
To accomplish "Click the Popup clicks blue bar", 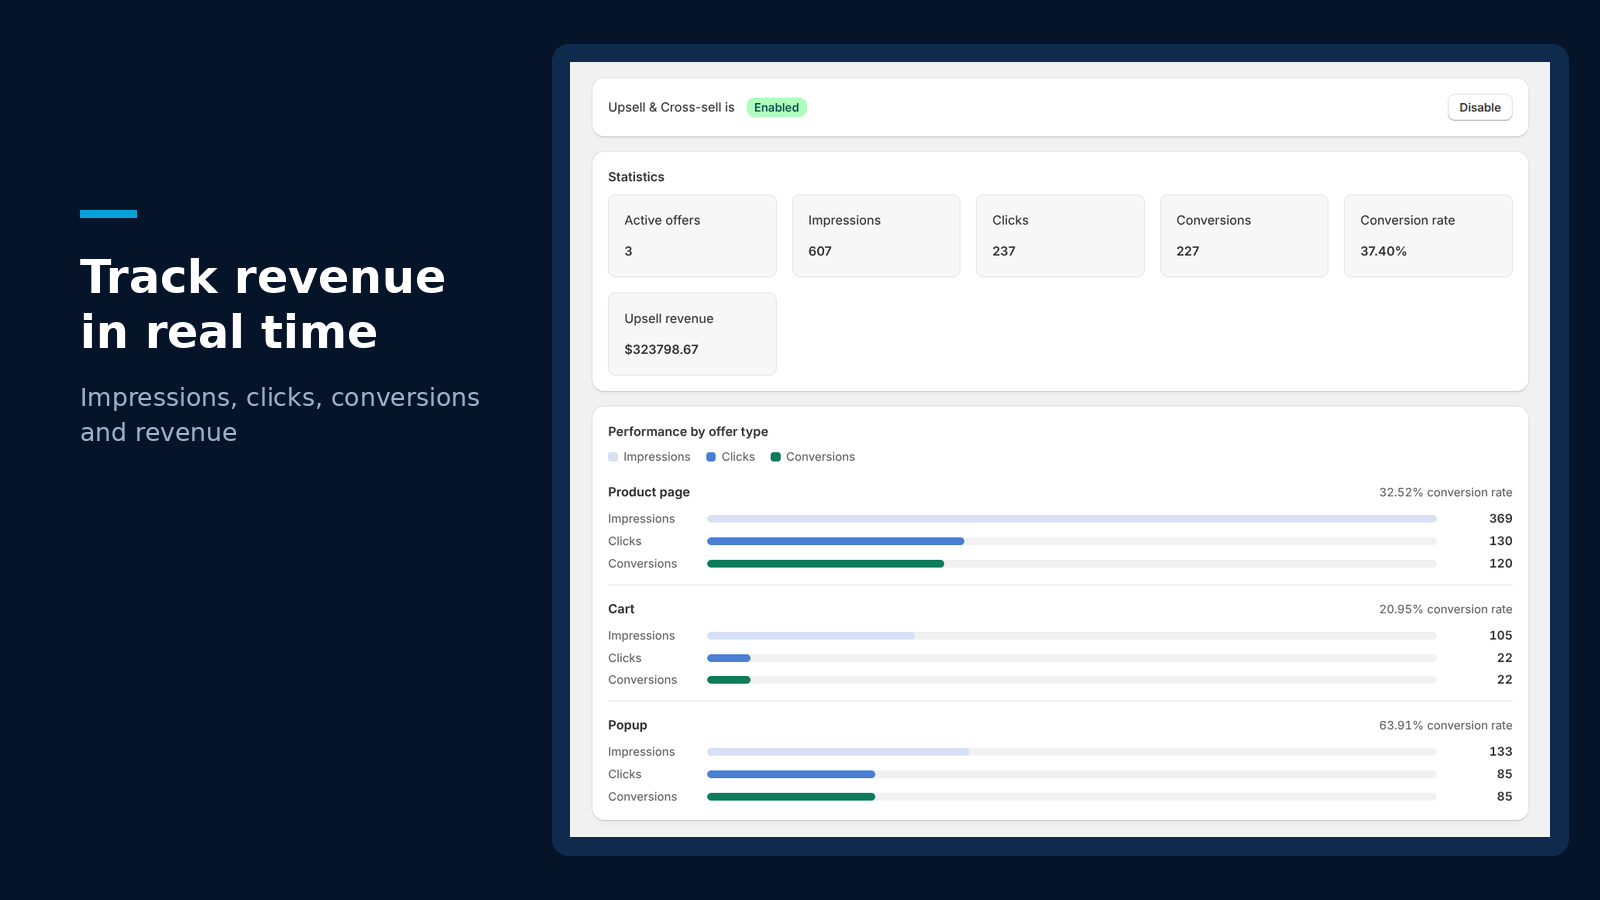I will 791,774.
